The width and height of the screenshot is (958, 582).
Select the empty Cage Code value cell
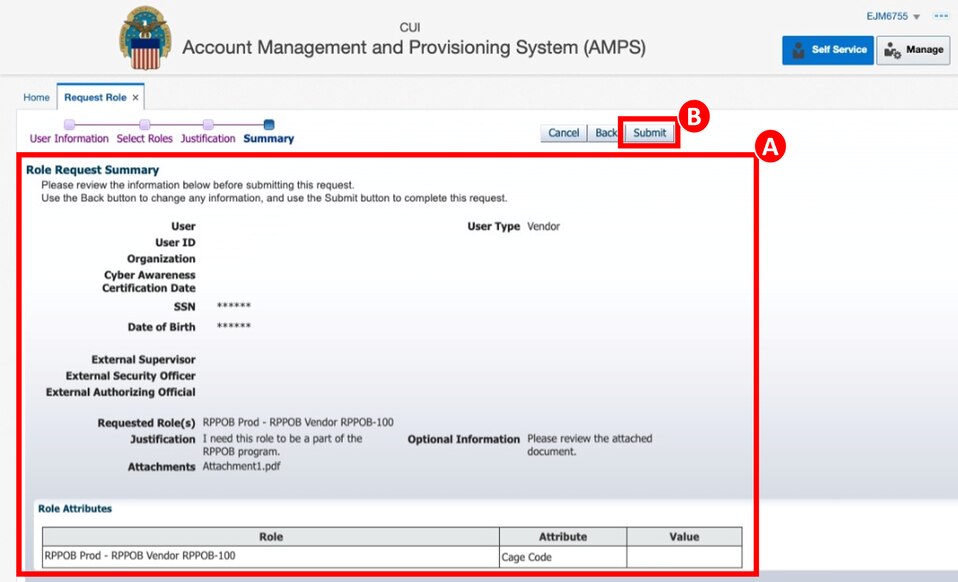[x=684, y=557]
